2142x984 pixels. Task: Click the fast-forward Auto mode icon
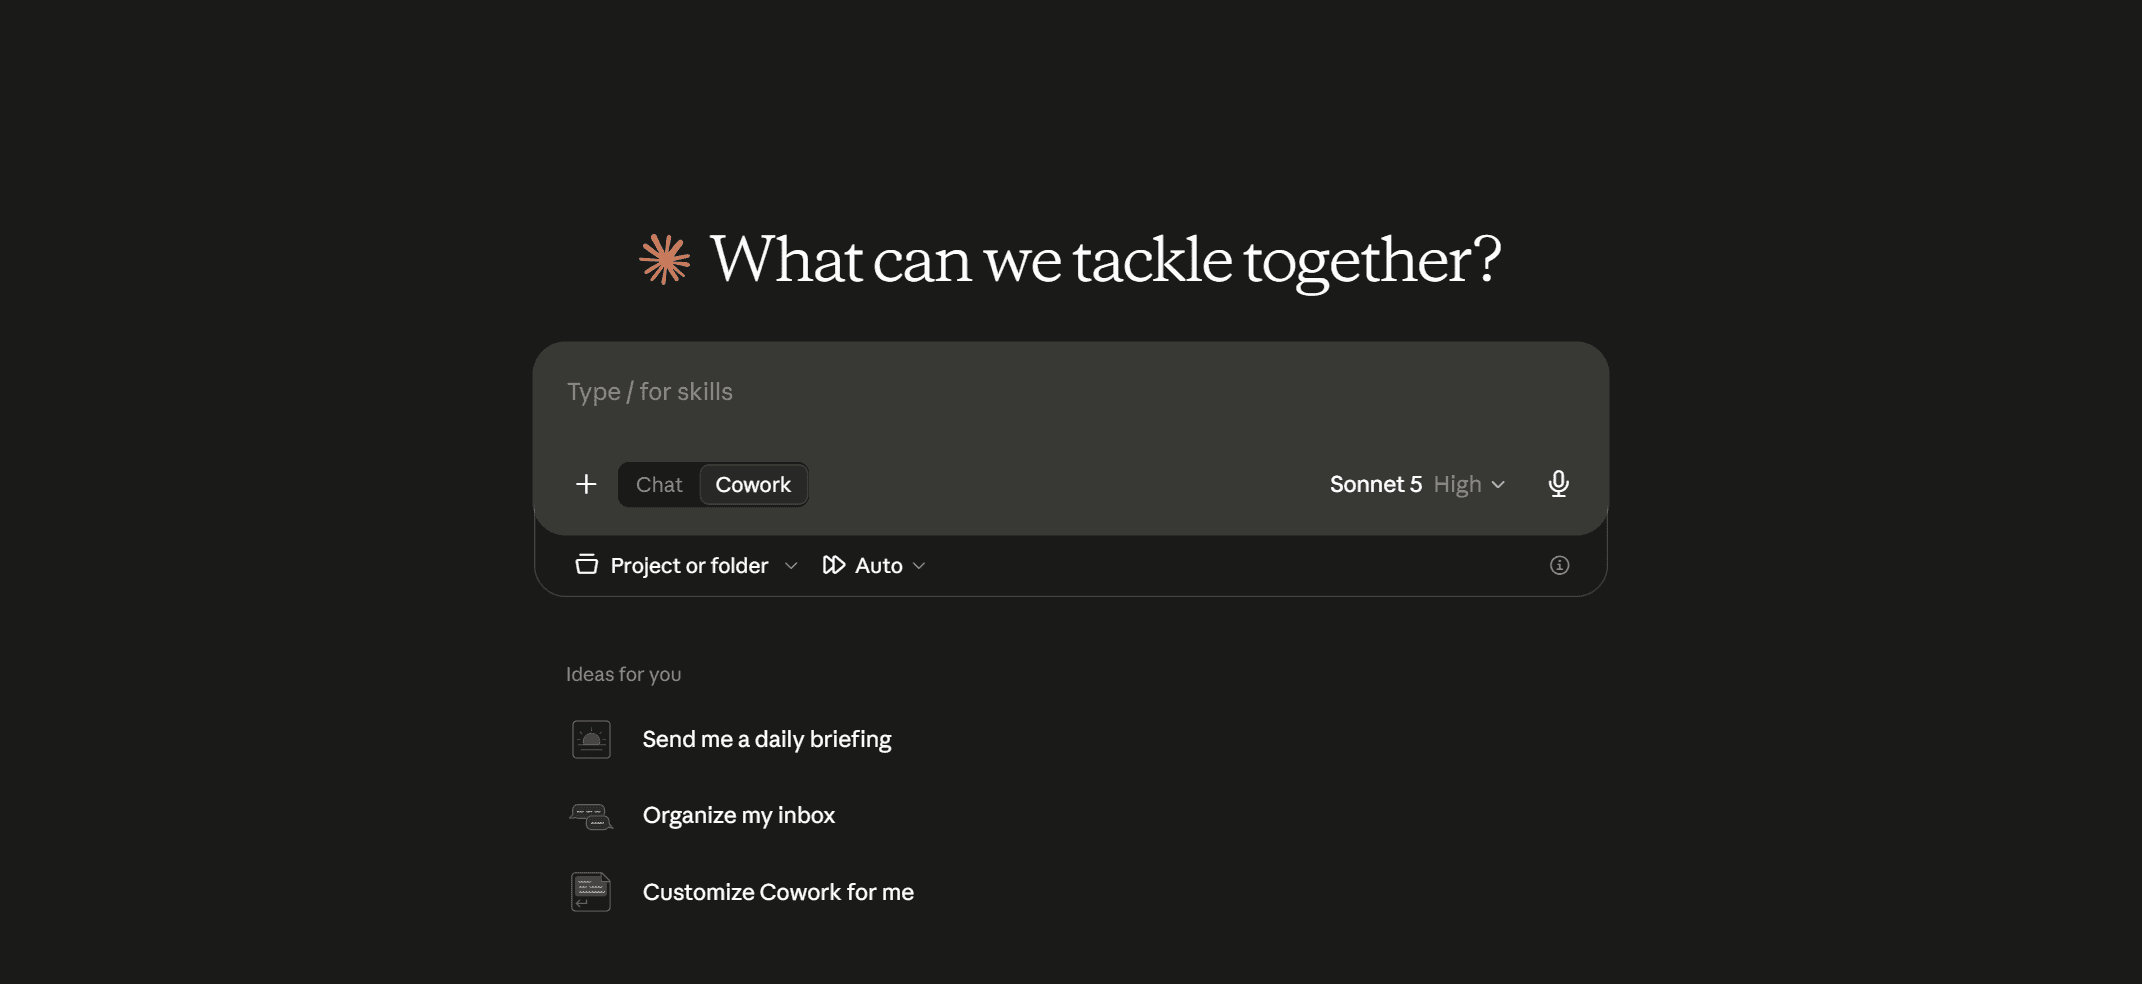834,565
